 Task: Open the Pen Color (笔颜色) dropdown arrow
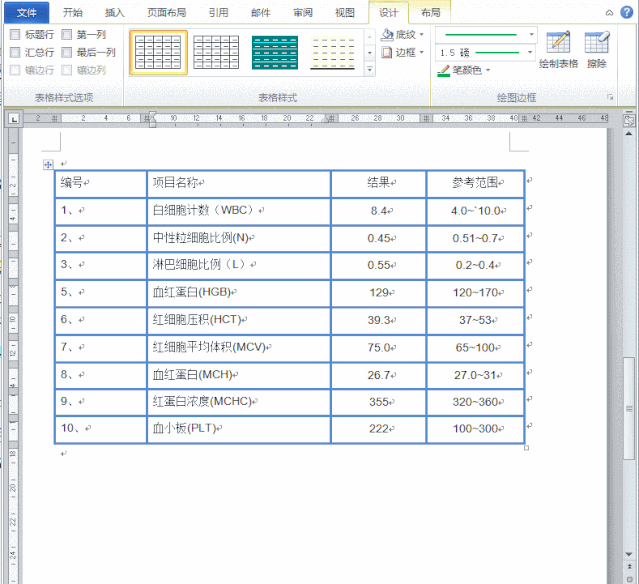pos(488,71)
